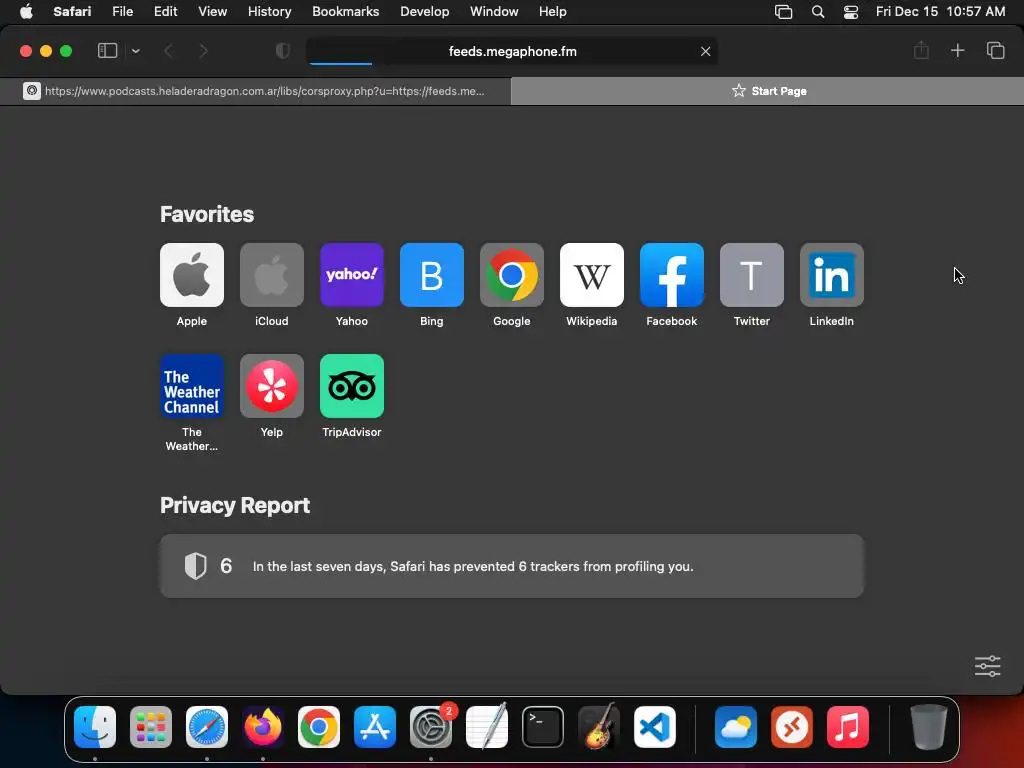Open The Weather Channel favorite
The height and width of the screenshot is (768, 1024).
click(191, 402)
